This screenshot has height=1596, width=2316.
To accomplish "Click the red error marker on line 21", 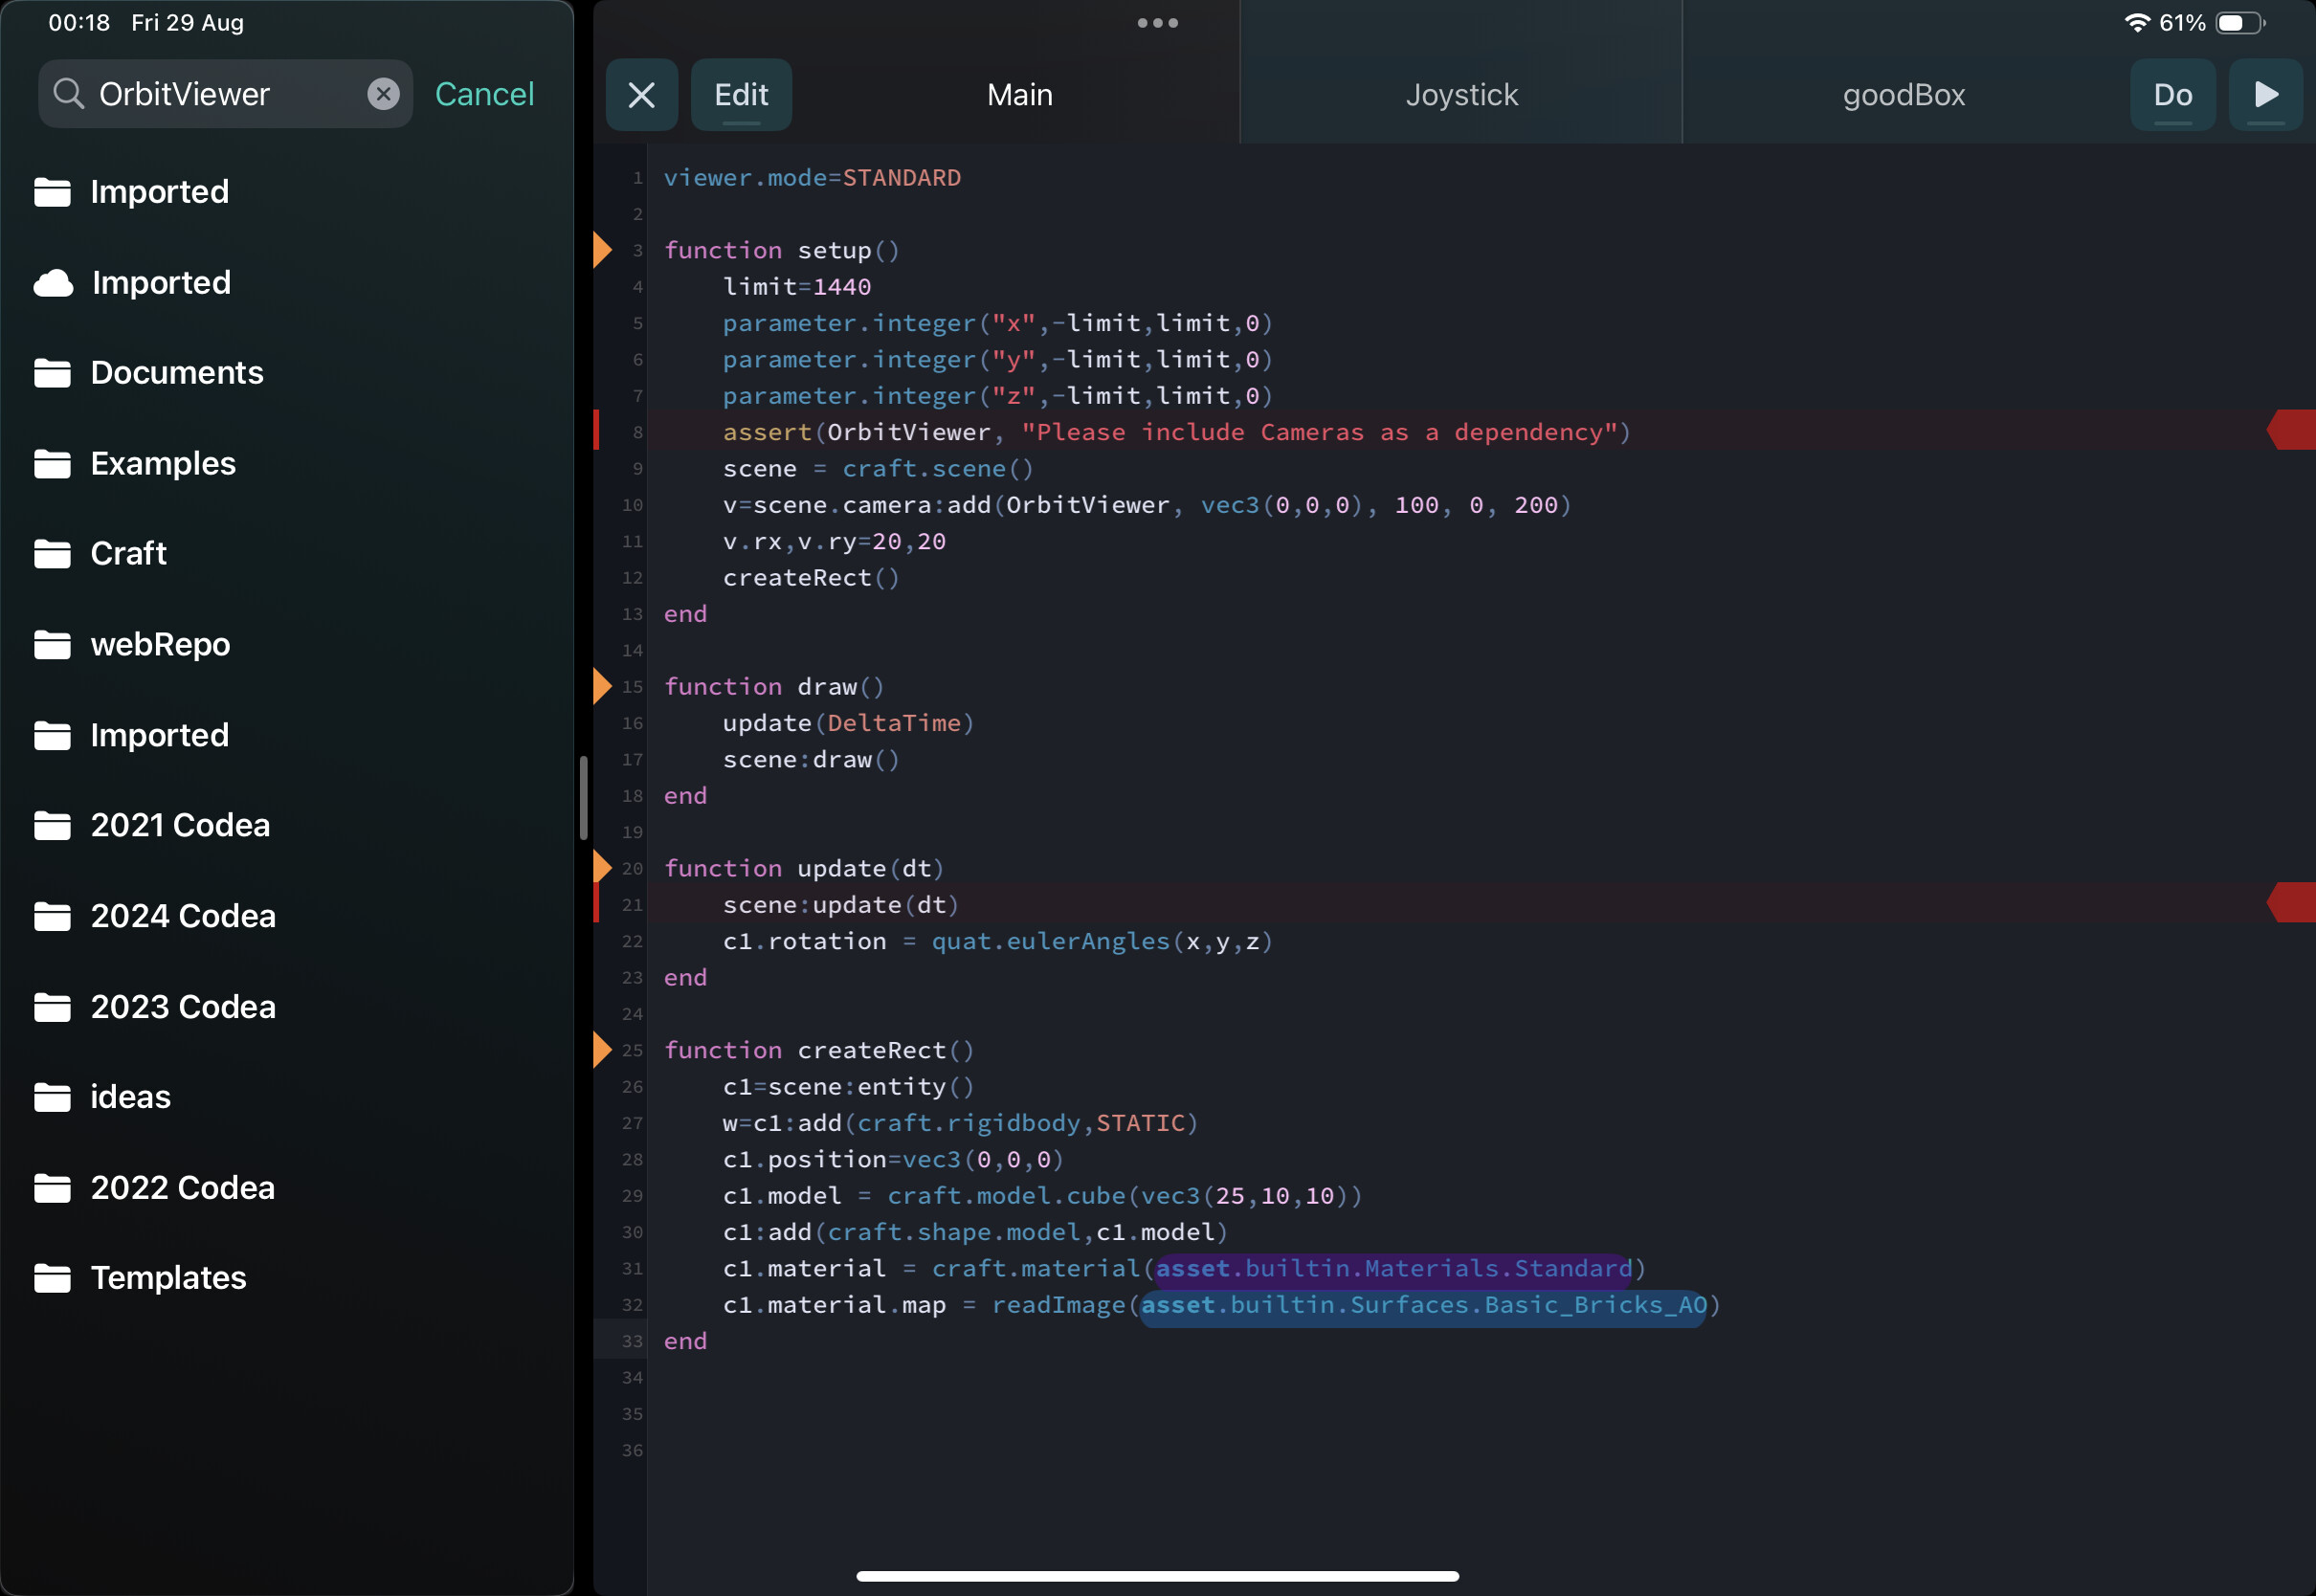I will (2292, 903).
